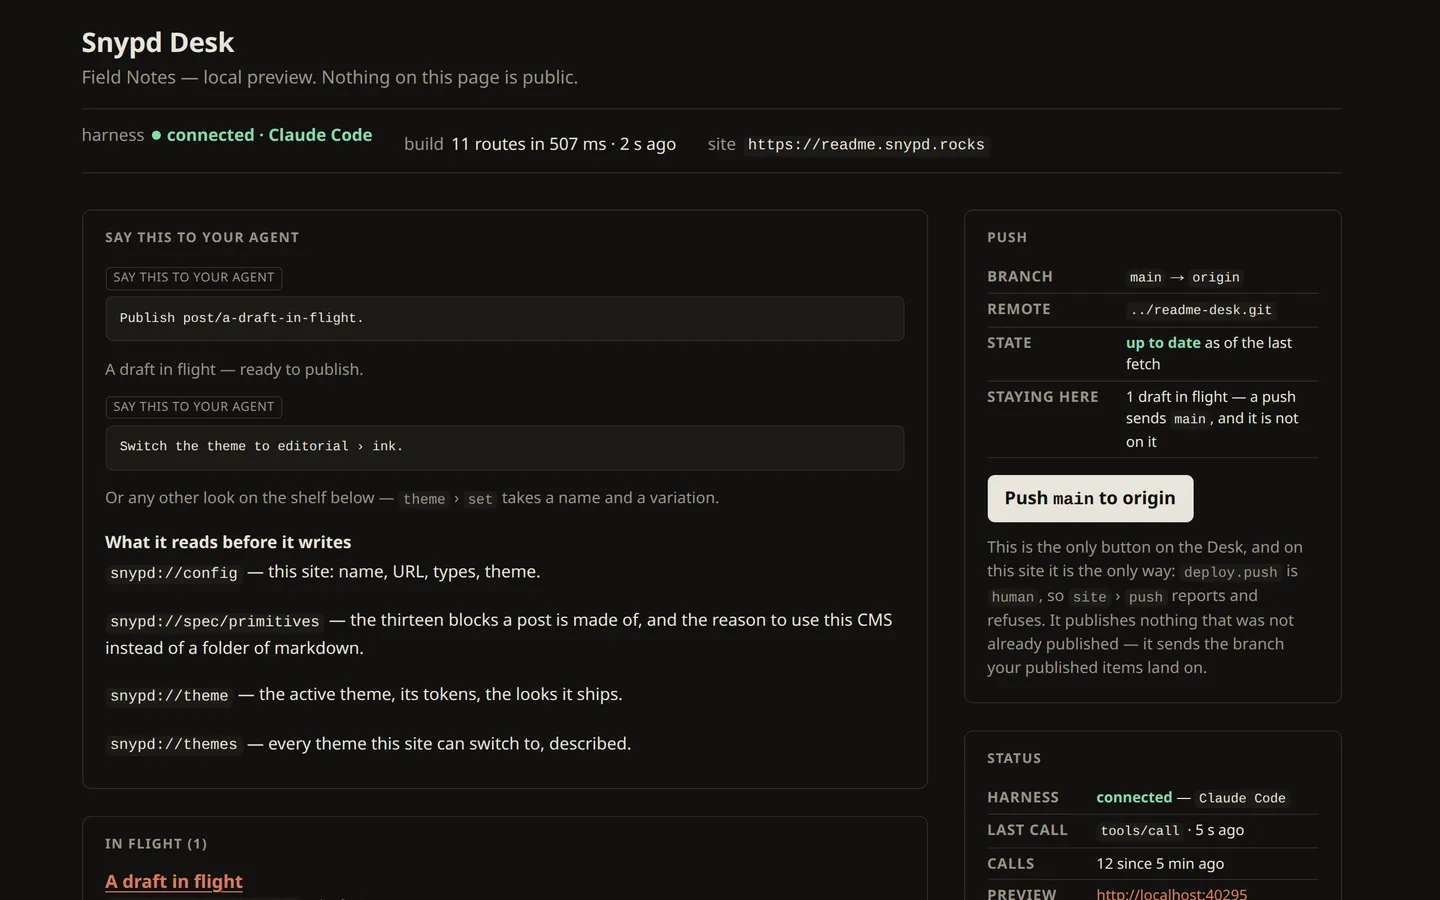Screen dimensions: 1440x900
Task: Click the header text 'connected · Claude Code'
Action: pyautogui.click(x=269, y=135)
